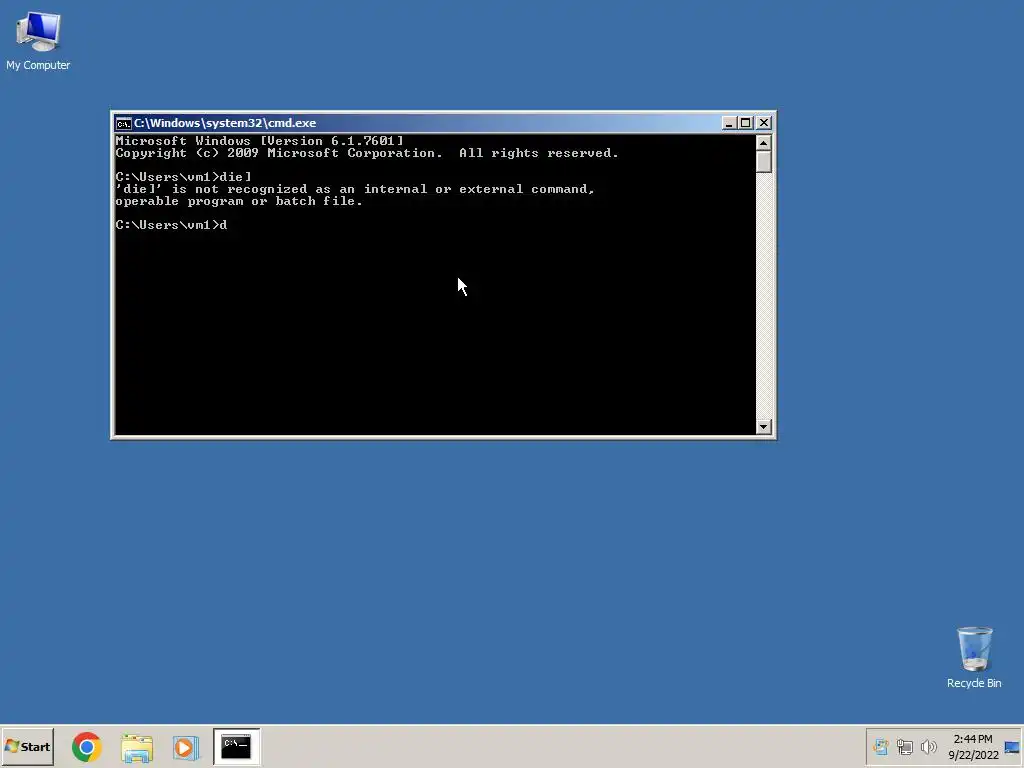Open the volume speaker tray icon
Viewport: 1024px width, 768px height.
pos(928,746)
